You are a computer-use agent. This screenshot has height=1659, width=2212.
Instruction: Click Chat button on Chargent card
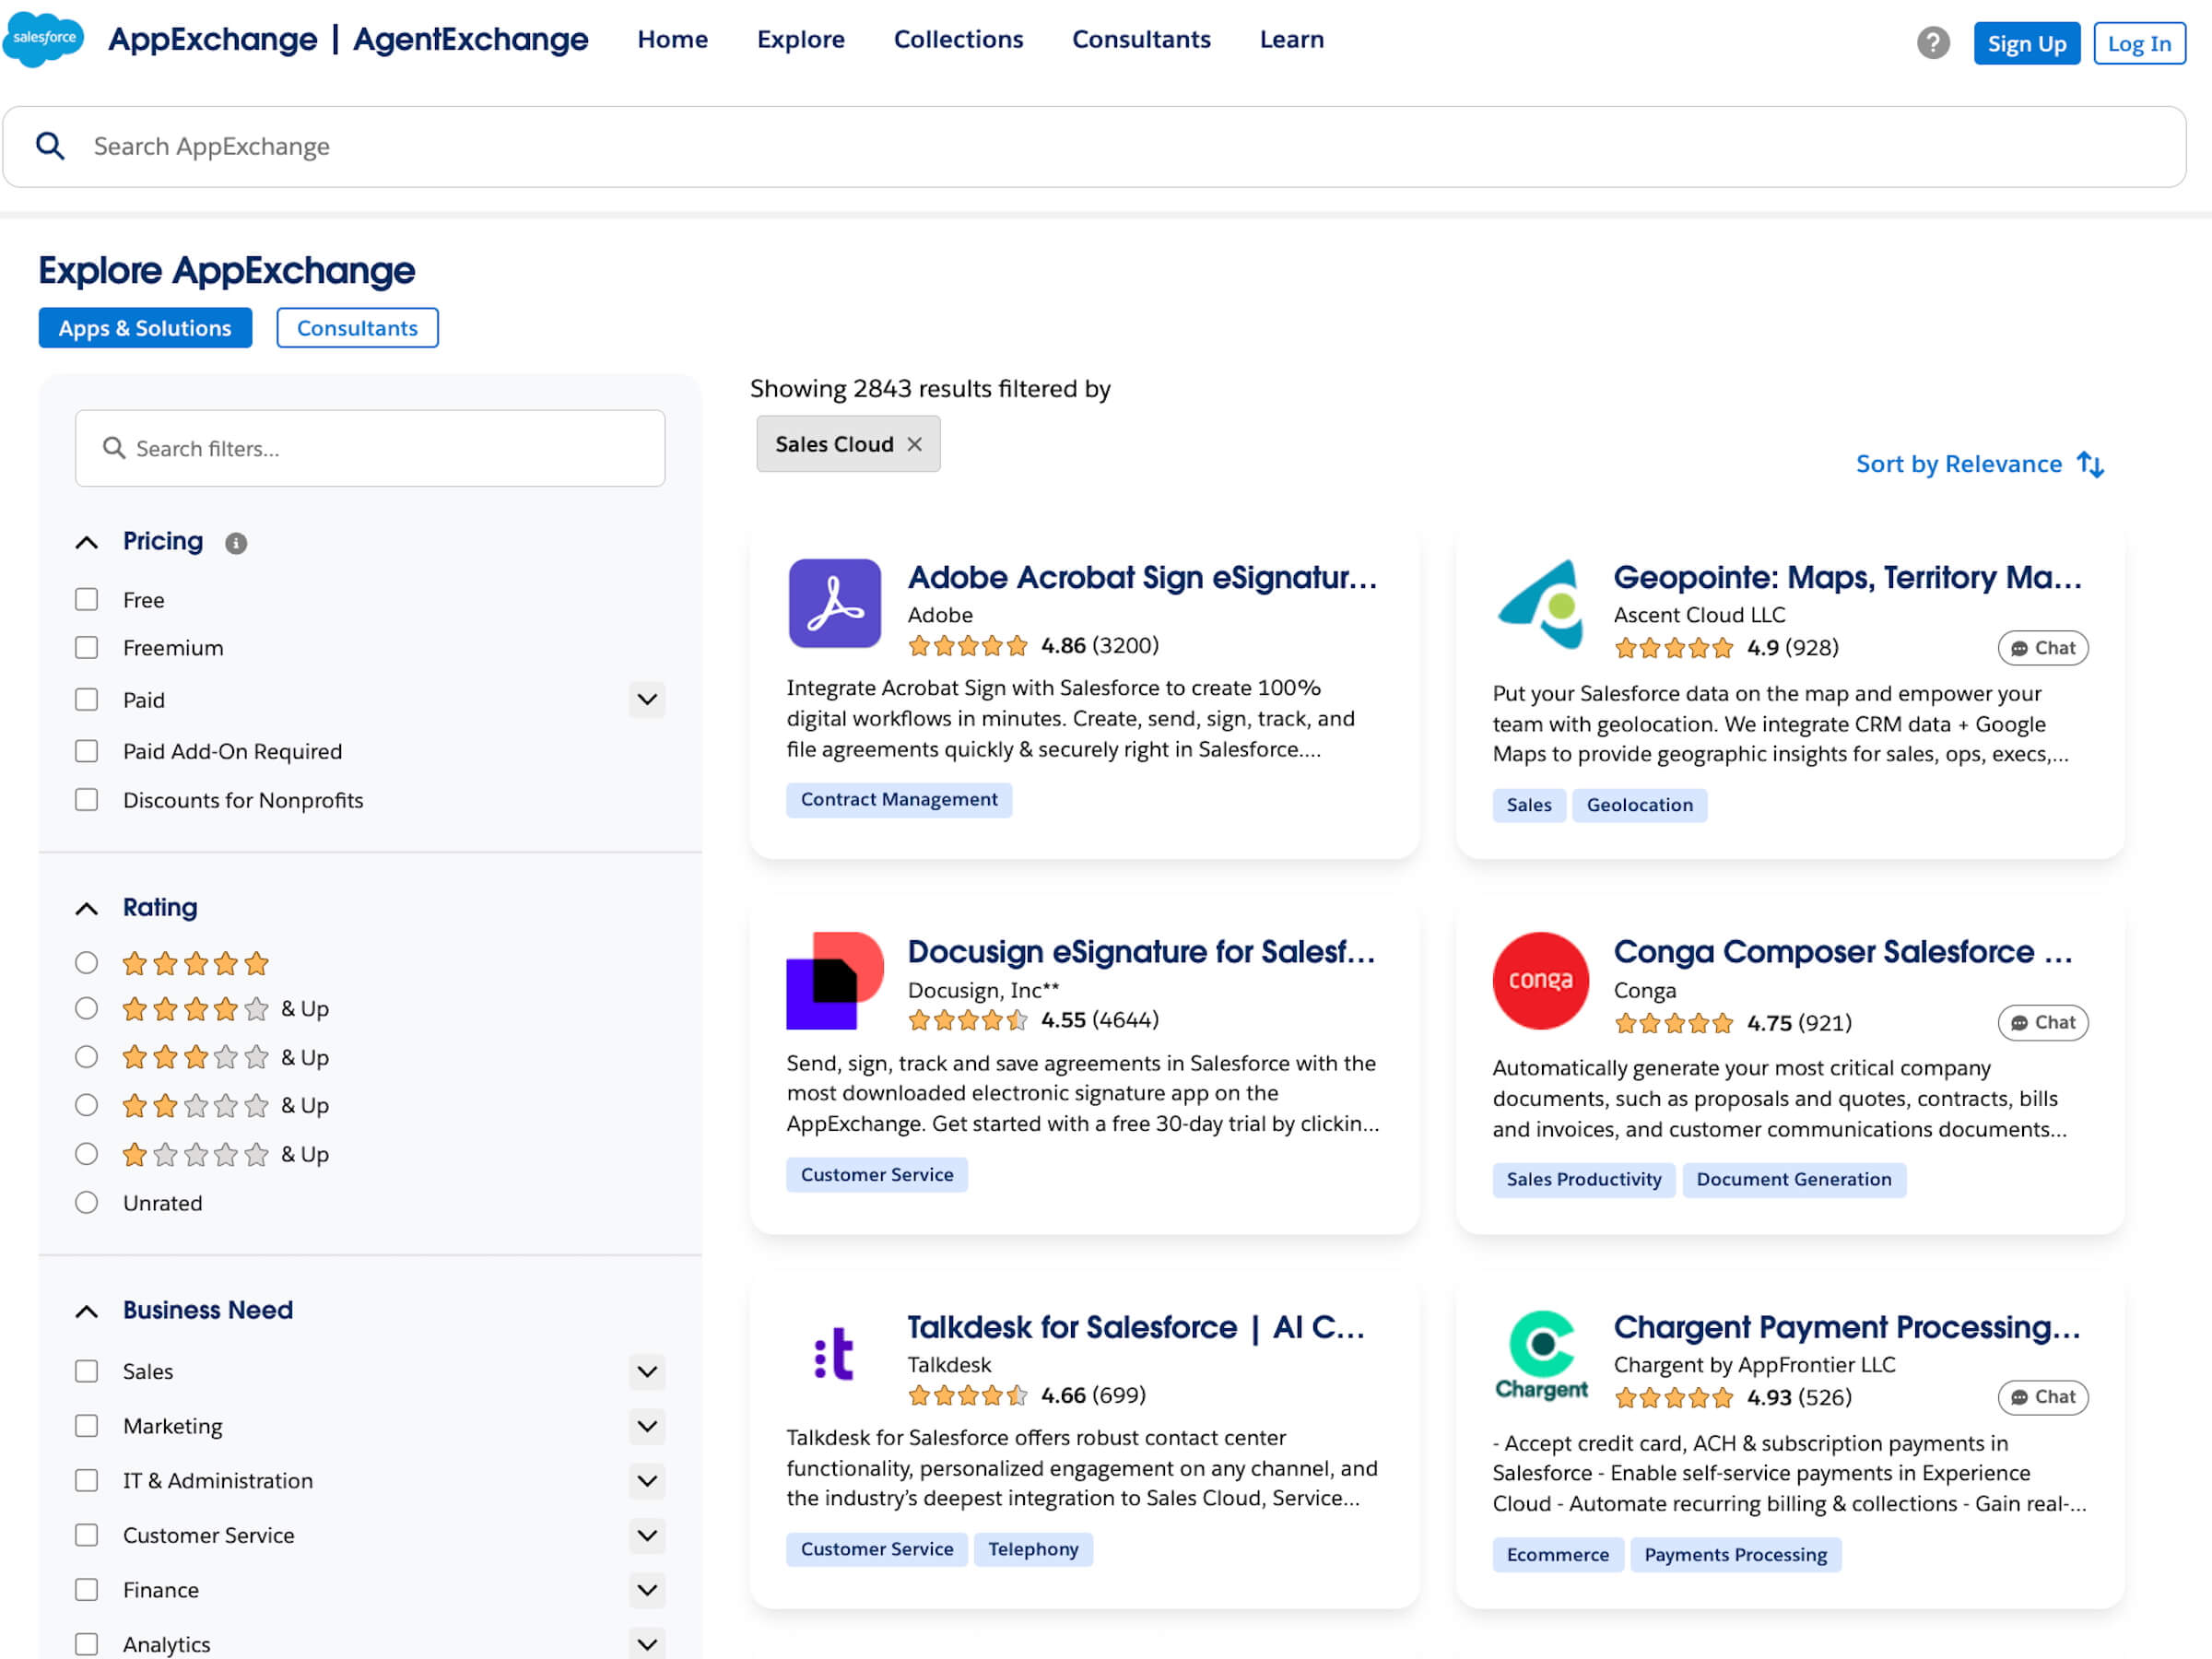coord(2042,1397)
